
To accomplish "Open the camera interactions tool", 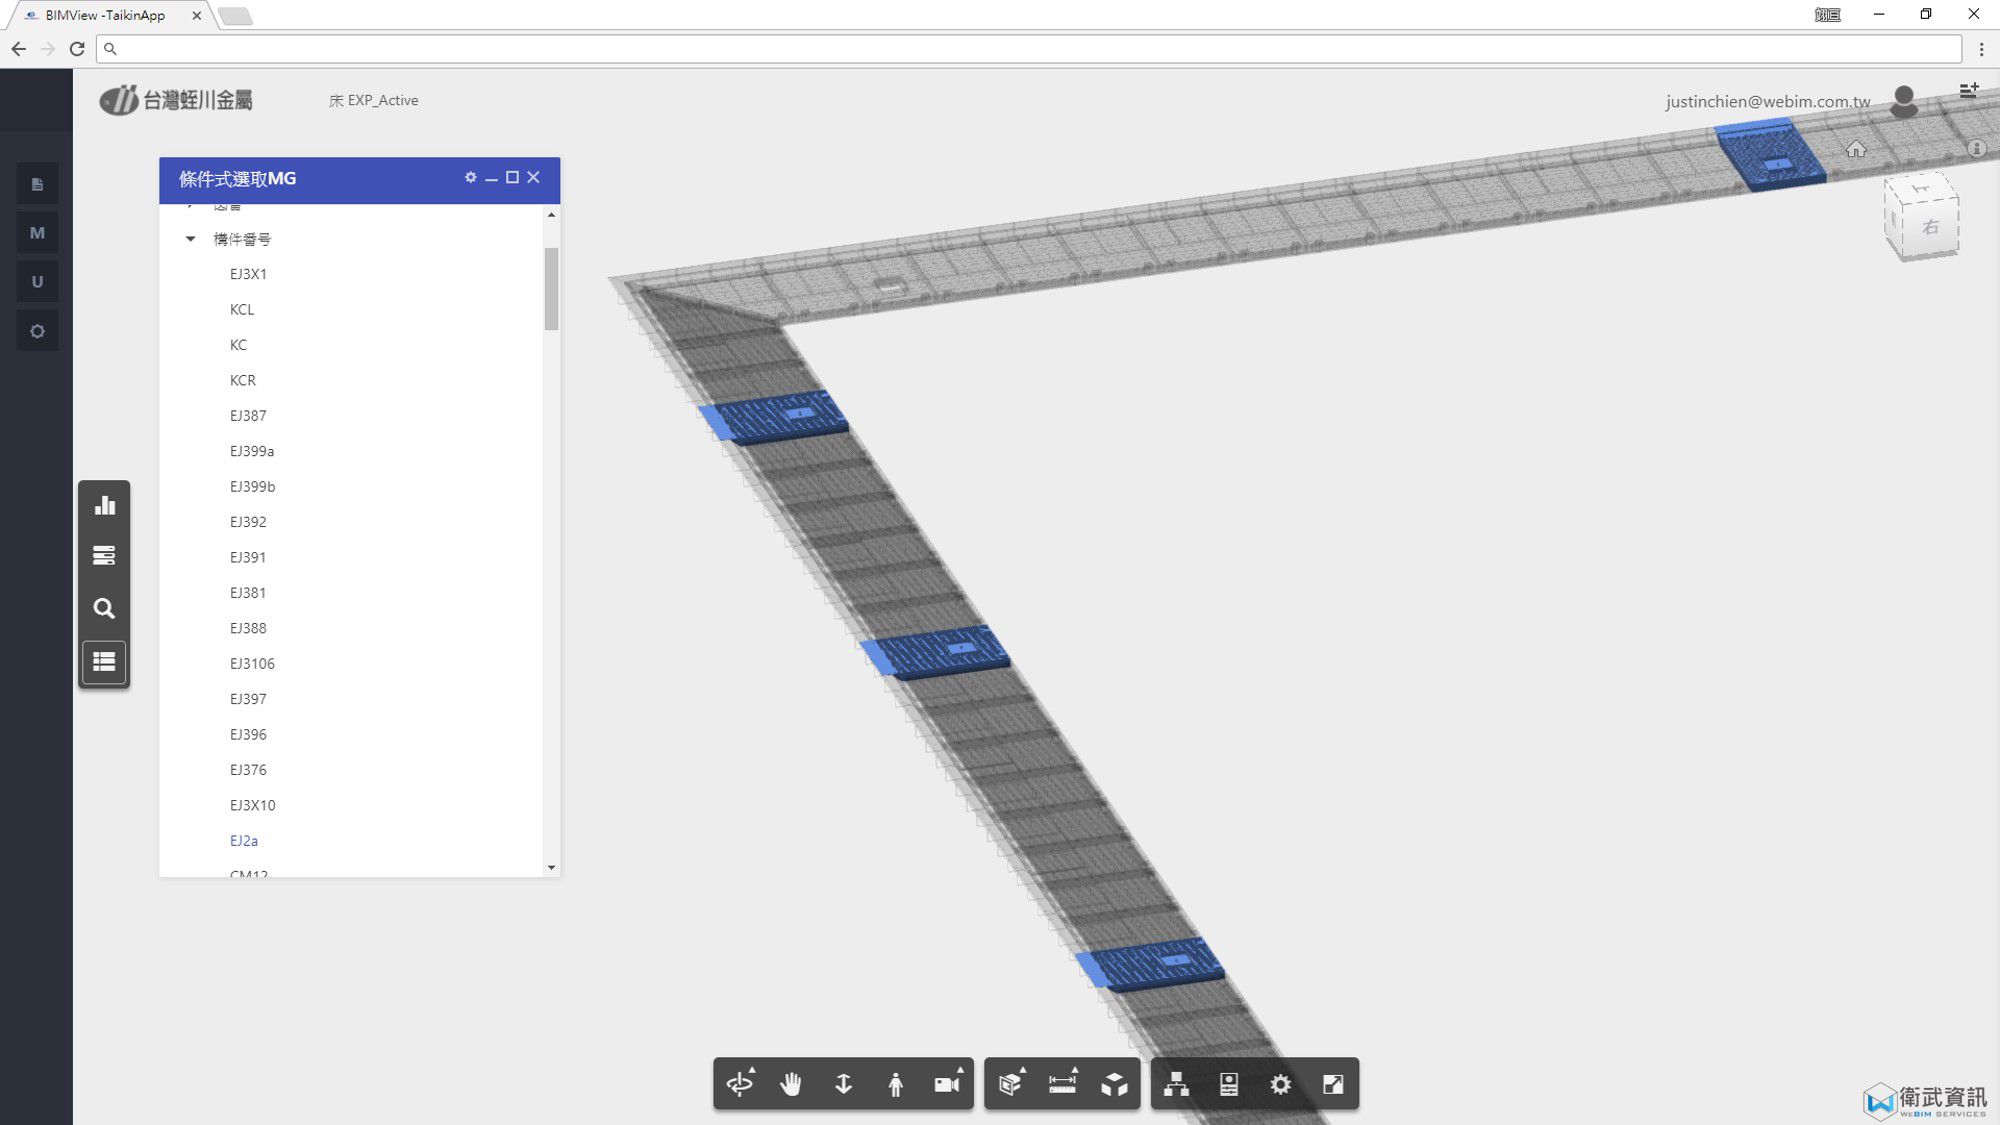I will click(x=946, y=1084).
